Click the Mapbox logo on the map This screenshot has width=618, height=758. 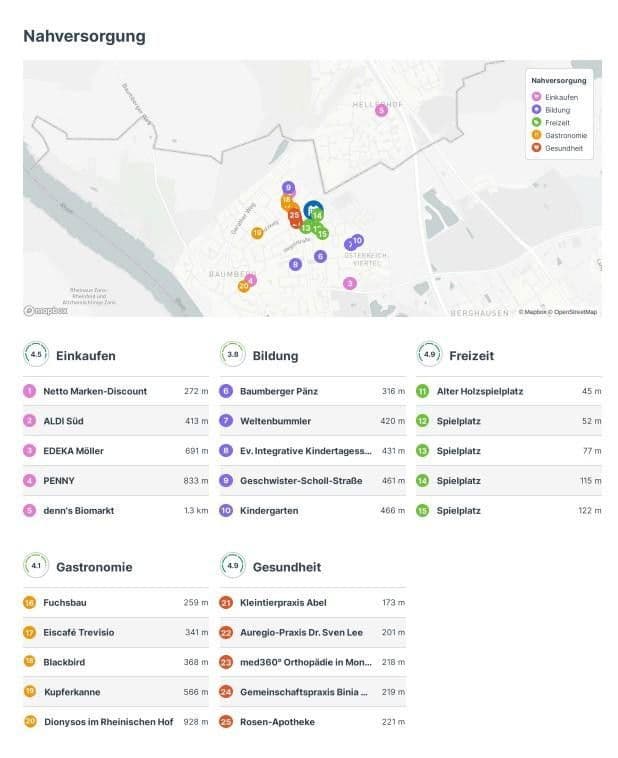(46, 311)
